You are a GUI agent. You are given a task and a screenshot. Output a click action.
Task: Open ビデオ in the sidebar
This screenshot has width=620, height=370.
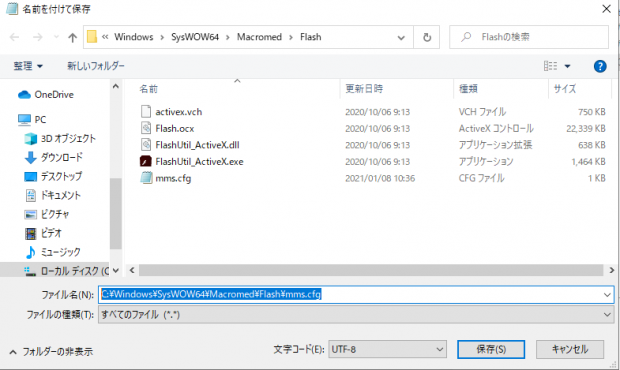point(51,233)
